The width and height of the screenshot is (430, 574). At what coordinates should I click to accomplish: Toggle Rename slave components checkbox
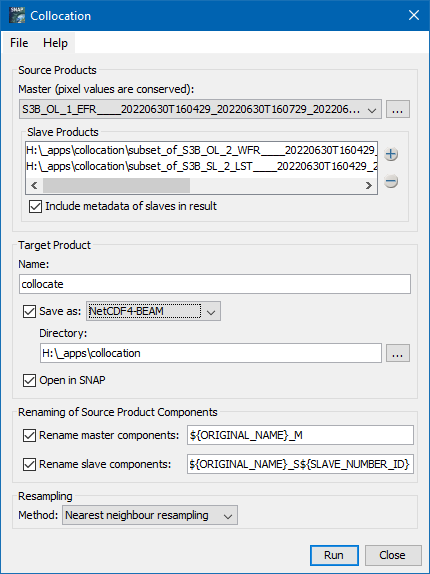point(29,464)
